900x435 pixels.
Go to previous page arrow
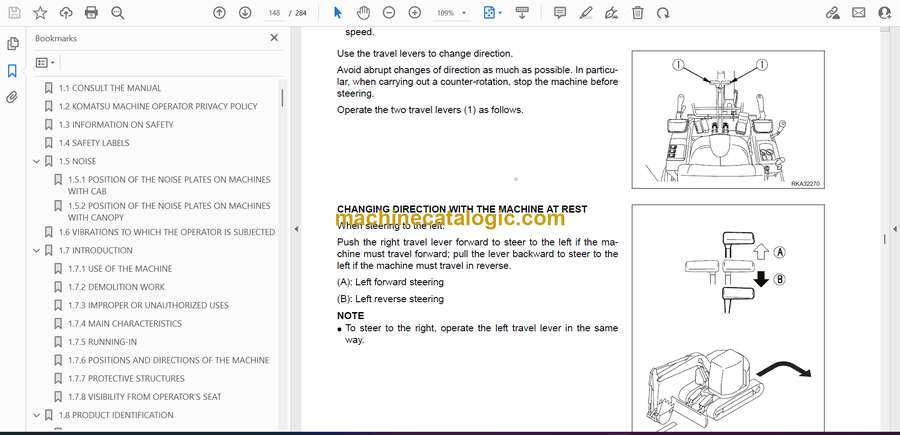coord(219,13)
